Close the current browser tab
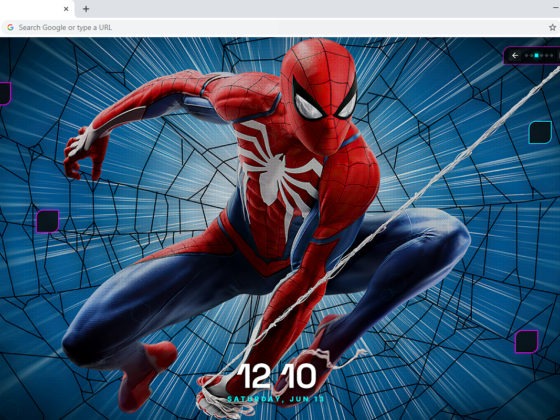This screenshot has height=420, width=560. (x=66, y=9)
